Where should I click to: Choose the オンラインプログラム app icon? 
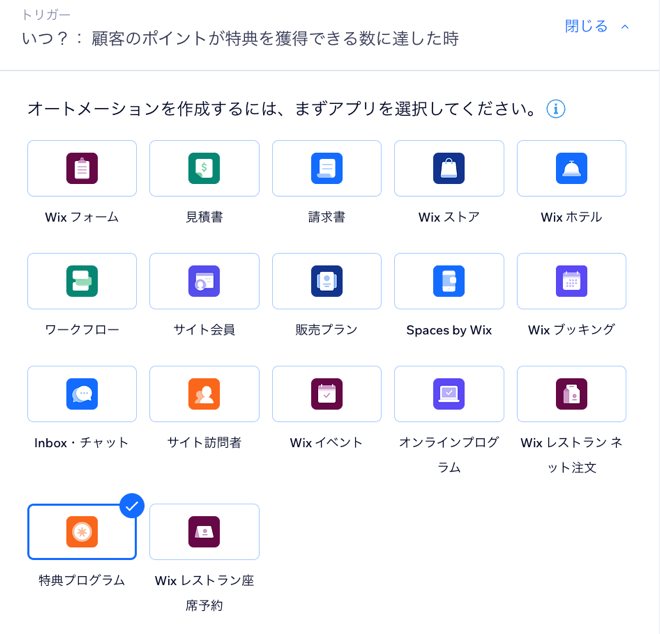(449, 394)
